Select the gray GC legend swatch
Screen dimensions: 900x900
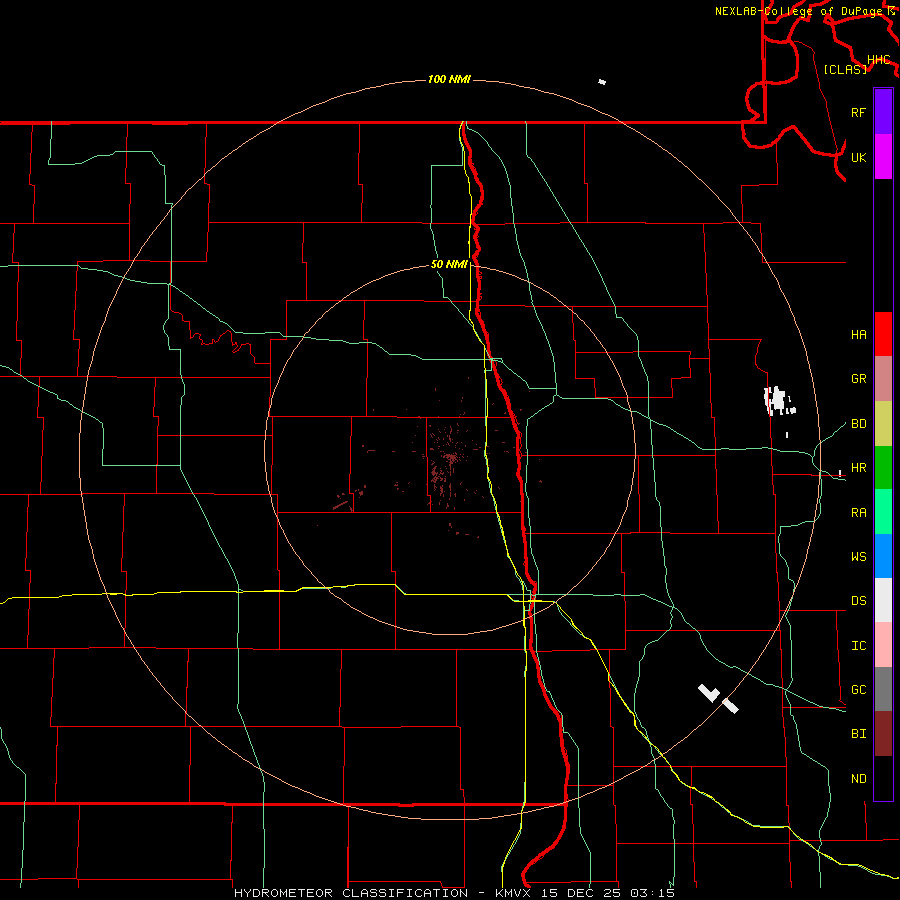point(883,689)
